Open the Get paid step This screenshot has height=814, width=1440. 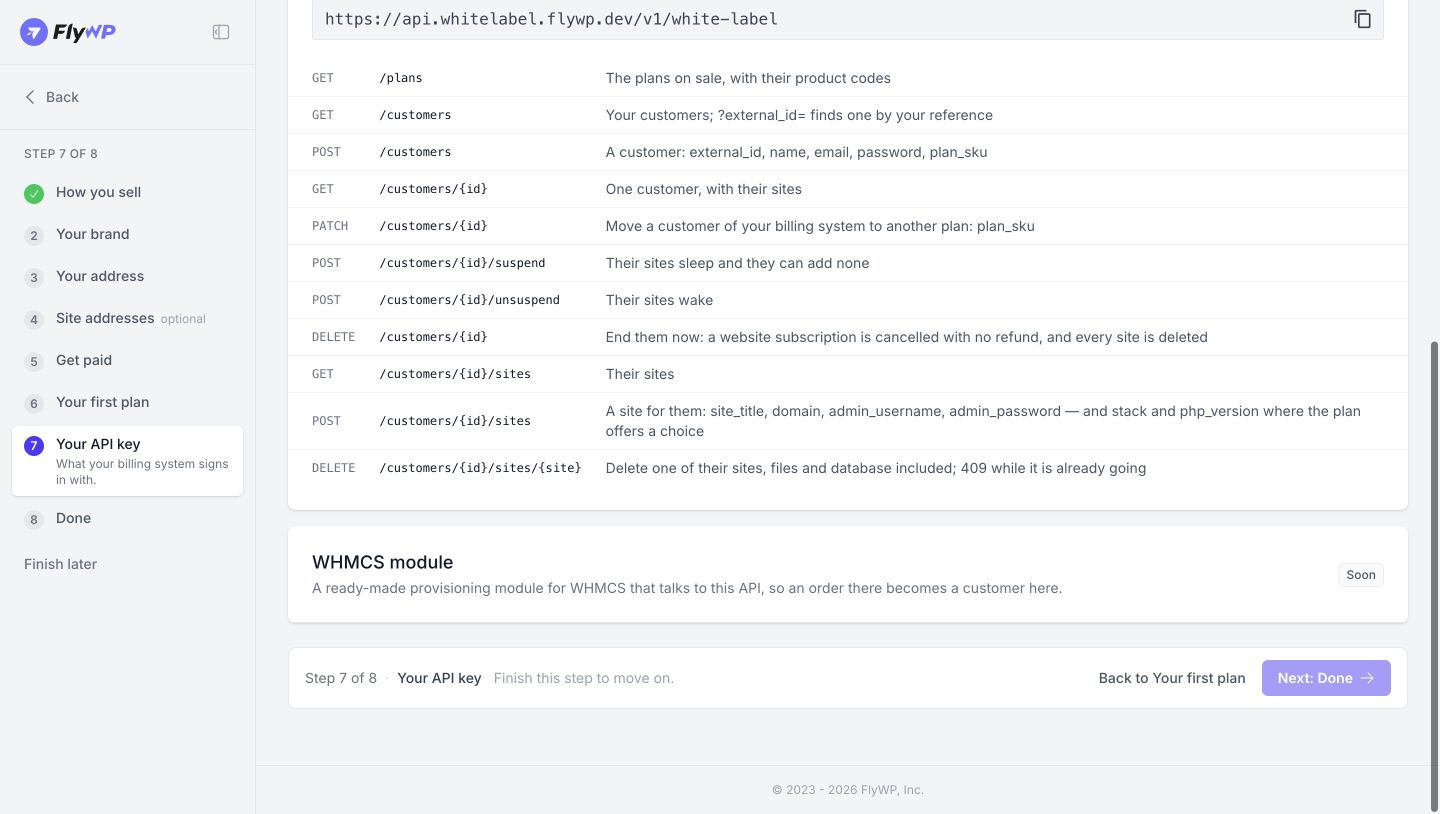[x=128, y=361]
